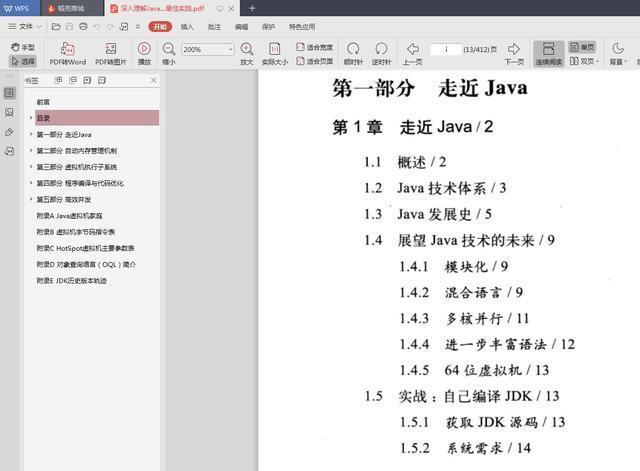
Task: Close the 书签 bookmark panel
Action: [153, 80]
